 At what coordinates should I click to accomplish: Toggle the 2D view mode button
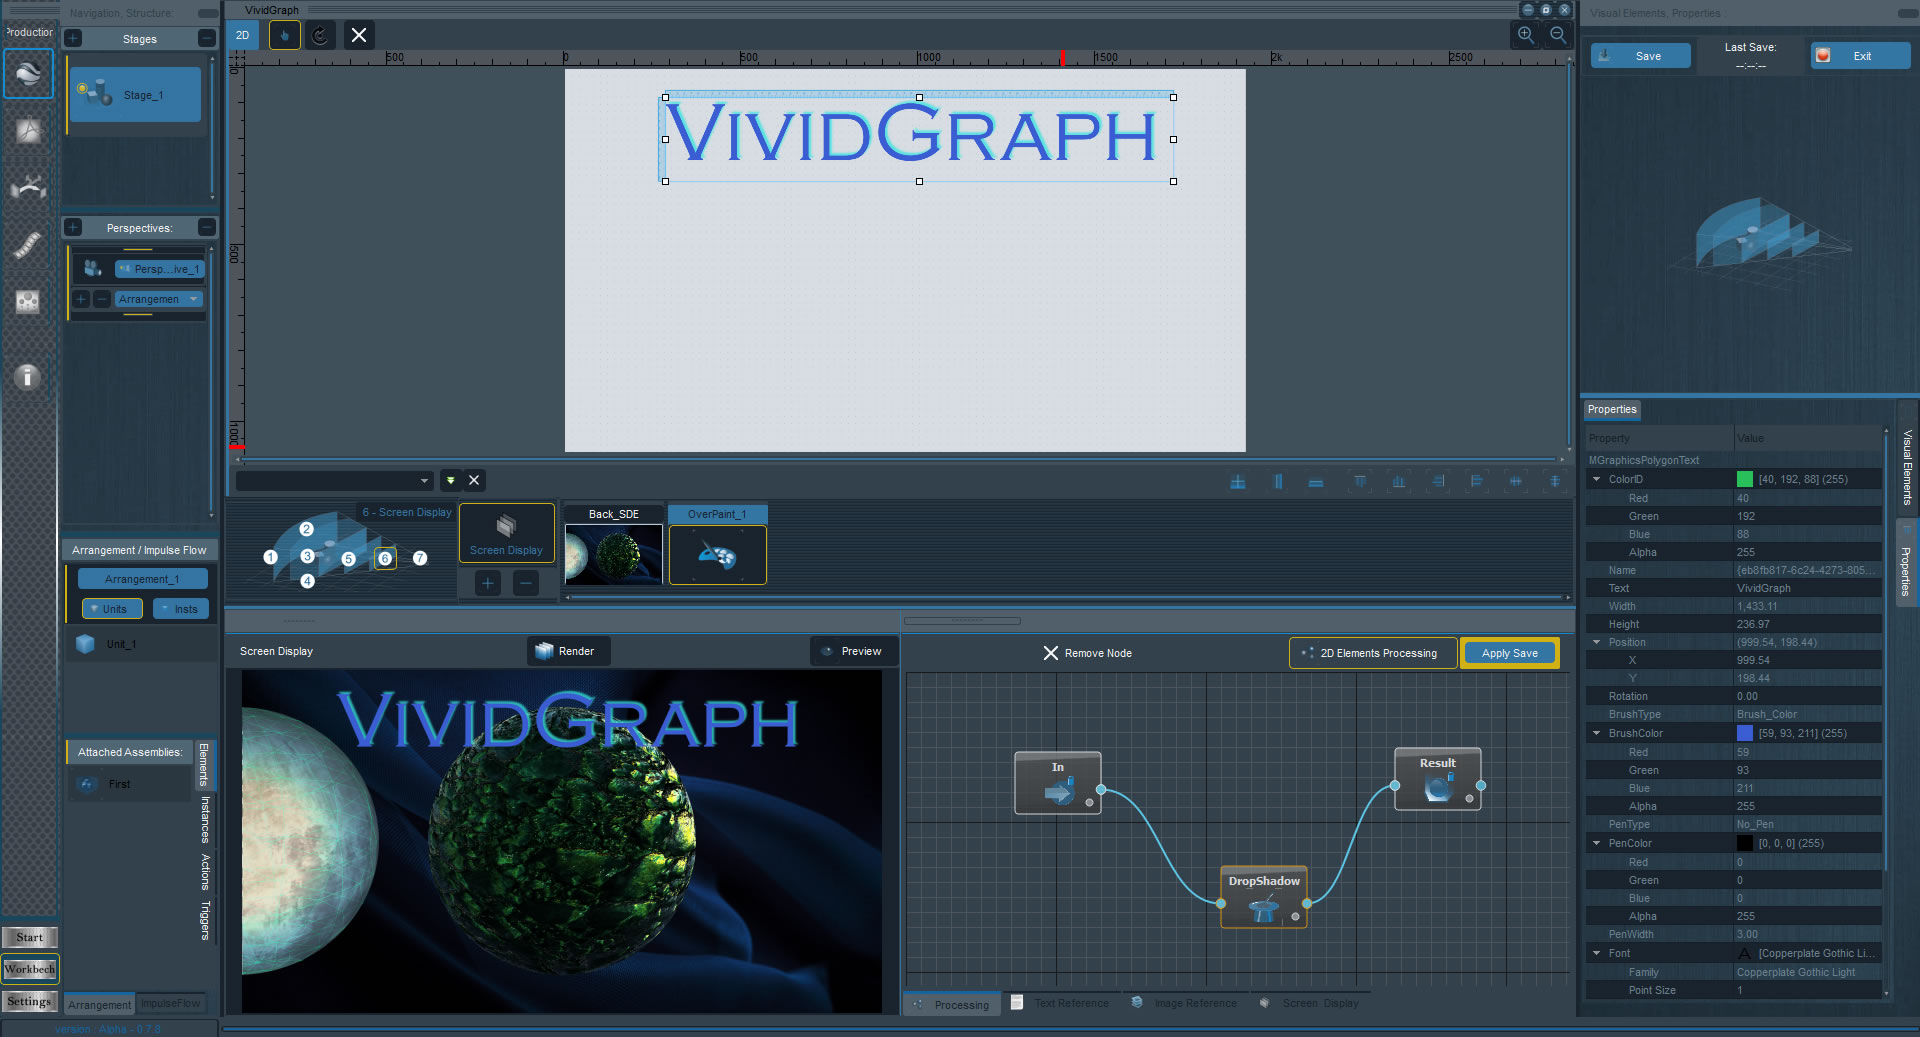coord(243,36)
